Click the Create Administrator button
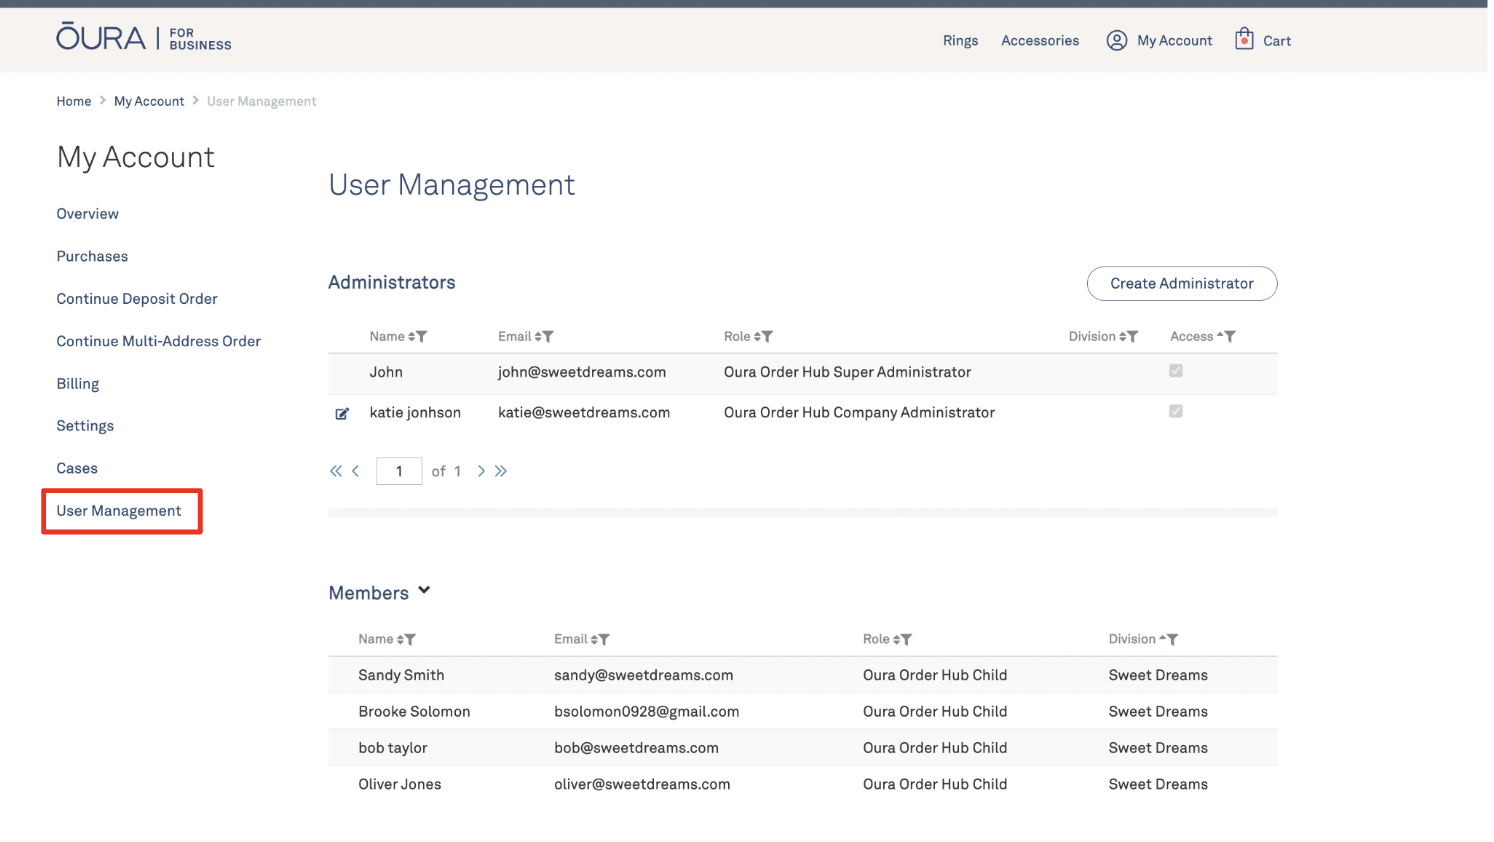1494x842 pixels. click(x=1182, y=284)
